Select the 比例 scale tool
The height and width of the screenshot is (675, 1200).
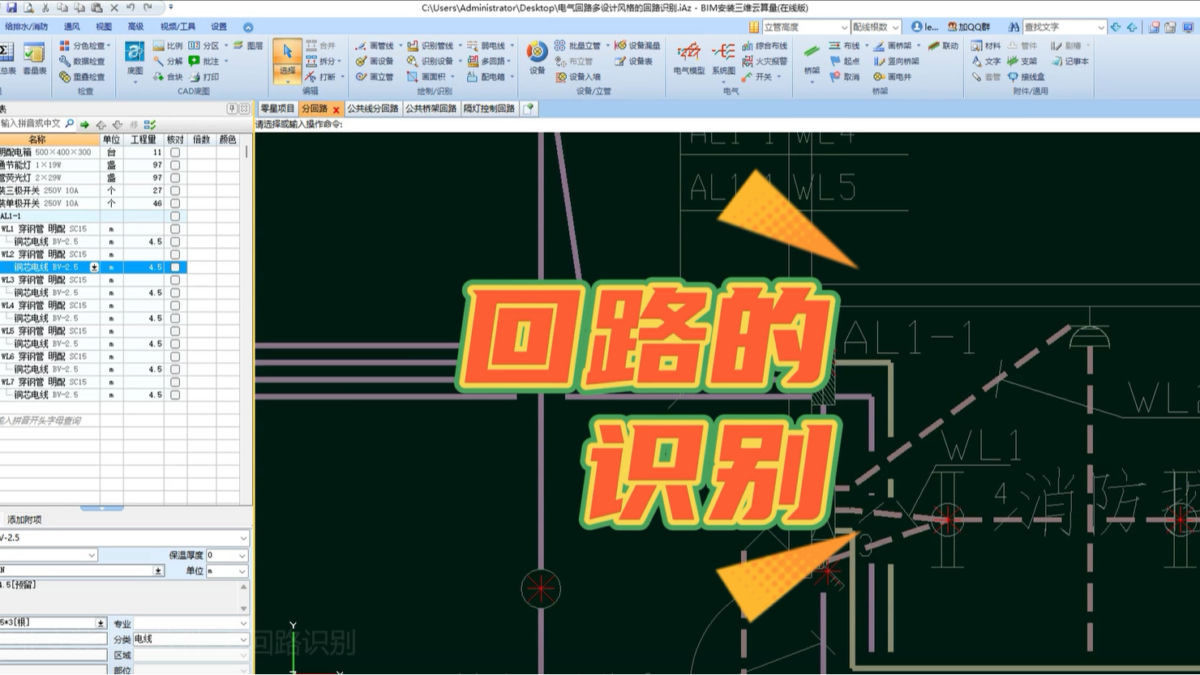[x=168, y=46]
